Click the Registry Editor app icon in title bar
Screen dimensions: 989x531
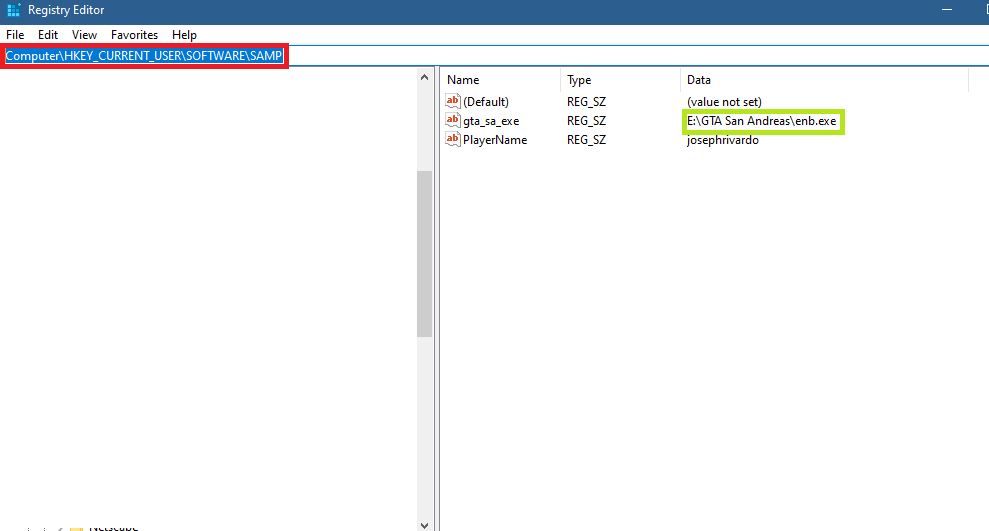click(x=14, y=10)
